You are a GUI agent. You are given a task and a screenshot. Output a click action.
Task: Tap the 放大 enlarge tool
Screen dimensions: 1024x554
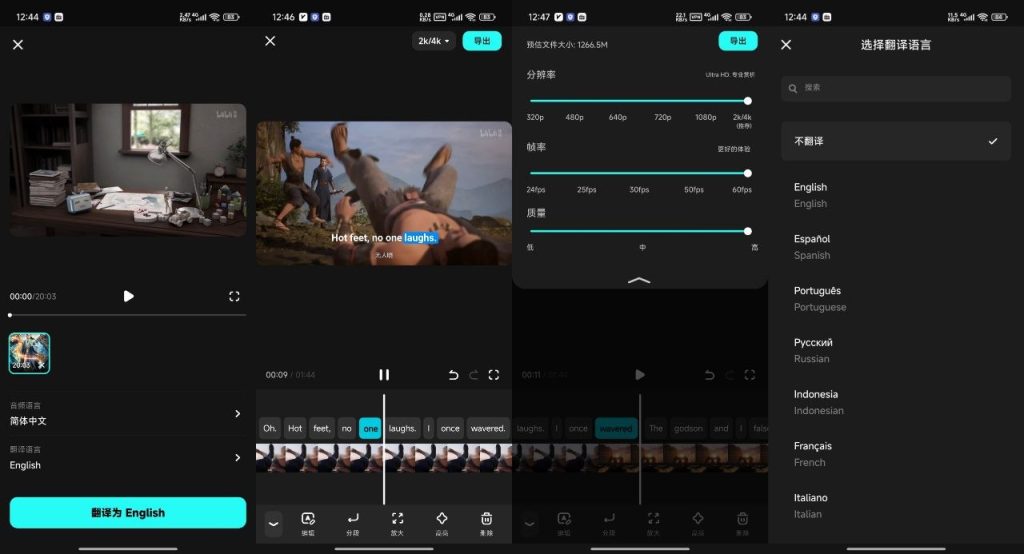click(x=397, y=523)
